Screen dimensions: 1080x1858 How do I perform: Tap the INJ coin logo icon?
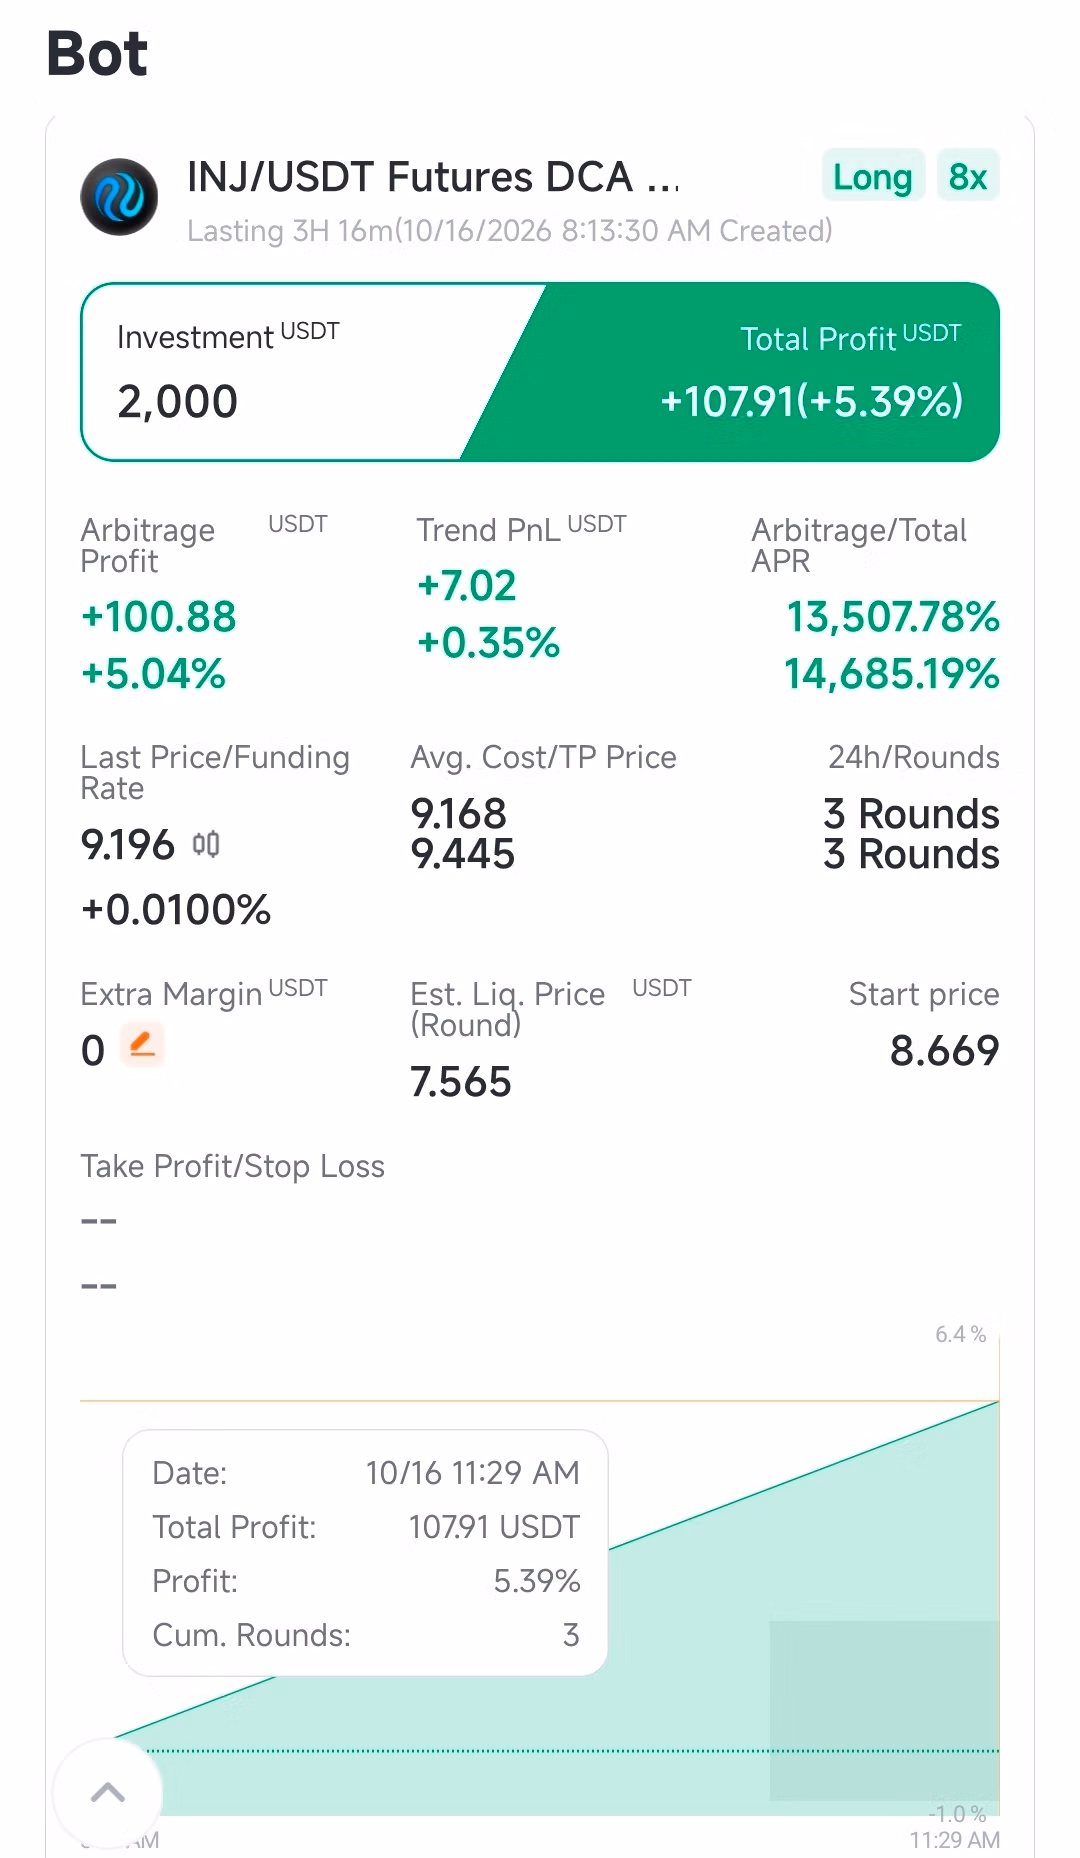point(119,197)
